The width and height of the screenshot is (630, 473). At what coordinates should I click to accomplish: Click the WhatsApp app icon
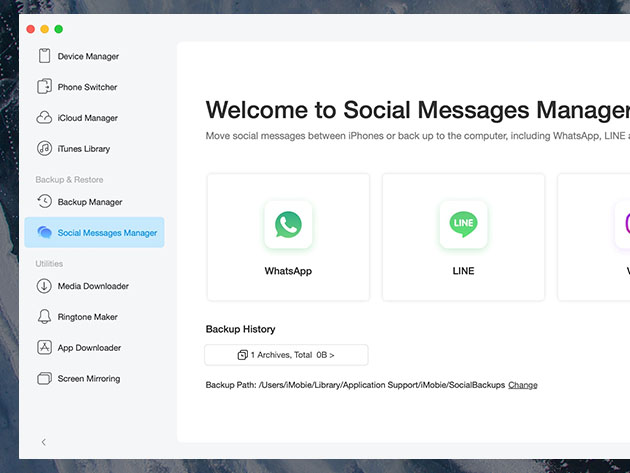coord(288,225)
